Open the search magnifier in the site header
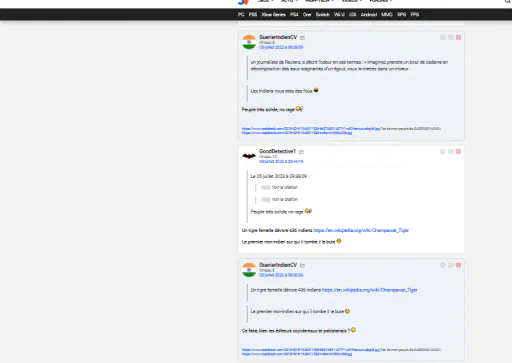 click(x=508, y=2)
